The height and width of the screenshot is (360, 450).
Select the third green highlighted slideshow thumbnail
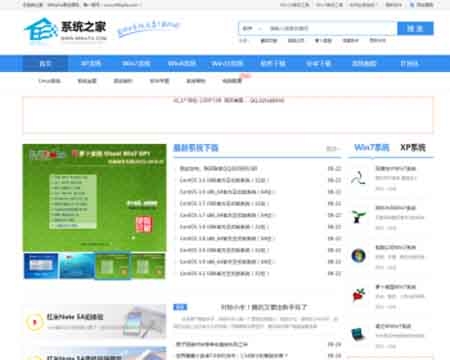(113, 266)
